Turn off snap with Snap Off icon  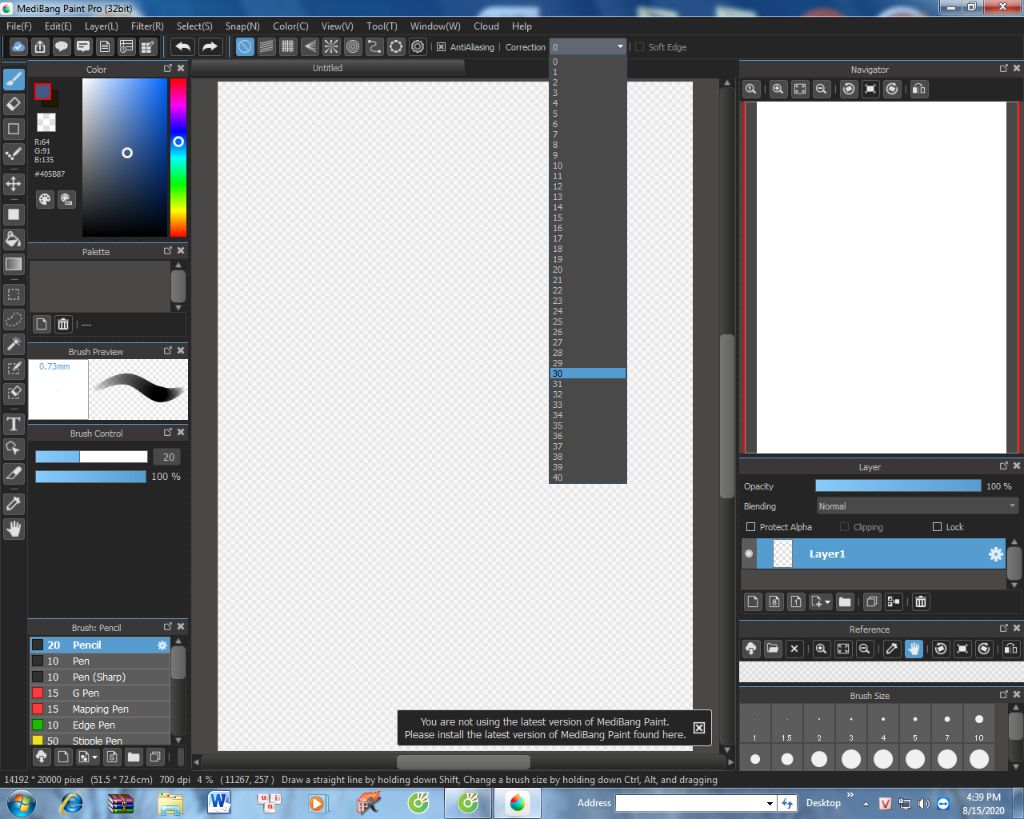click(x=244, y=47)
